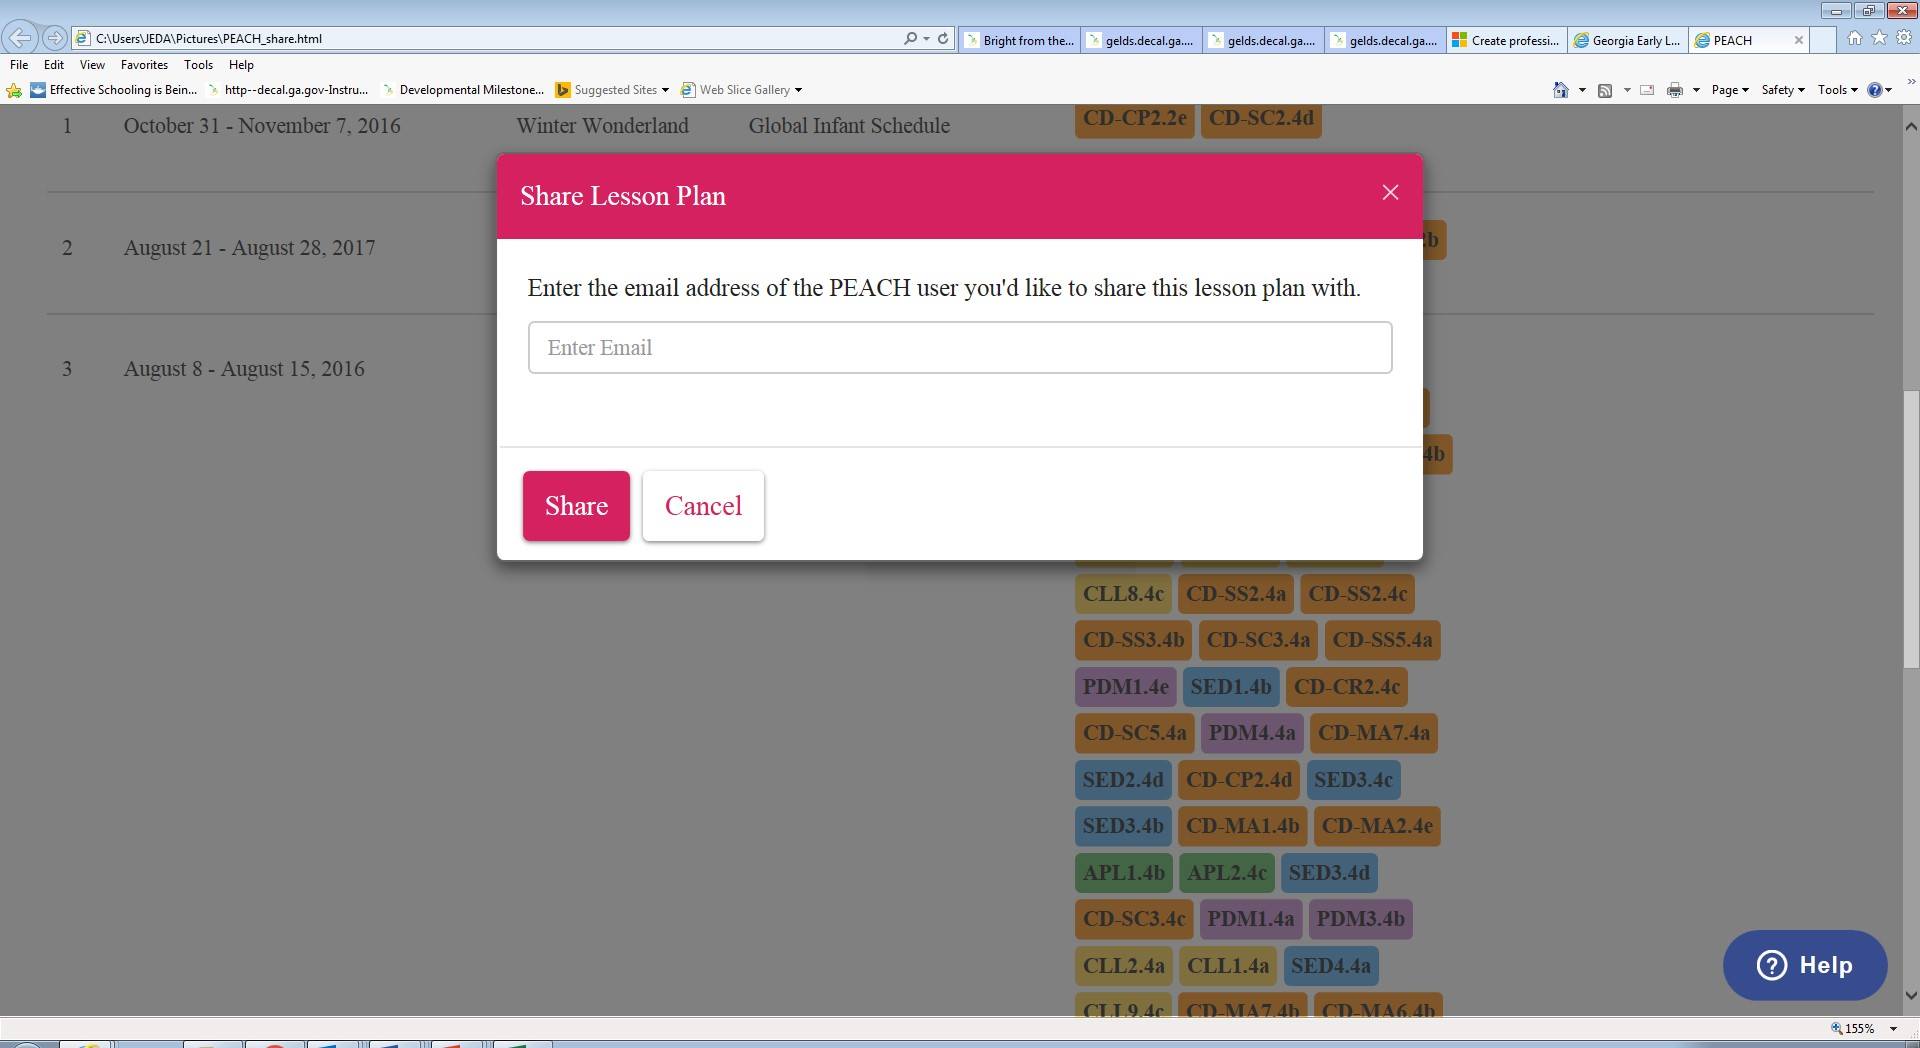Go forward with browser forward arrow

point(55,38)
